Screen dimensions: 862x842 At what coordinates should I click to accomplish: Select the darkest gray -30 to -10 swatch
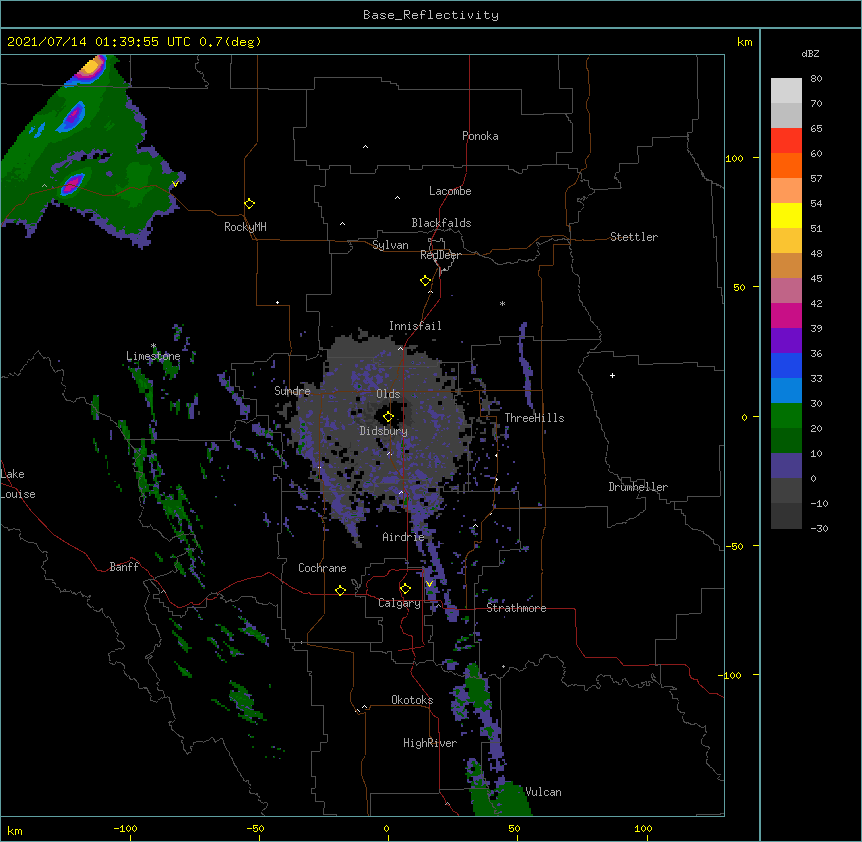[786, 516]
